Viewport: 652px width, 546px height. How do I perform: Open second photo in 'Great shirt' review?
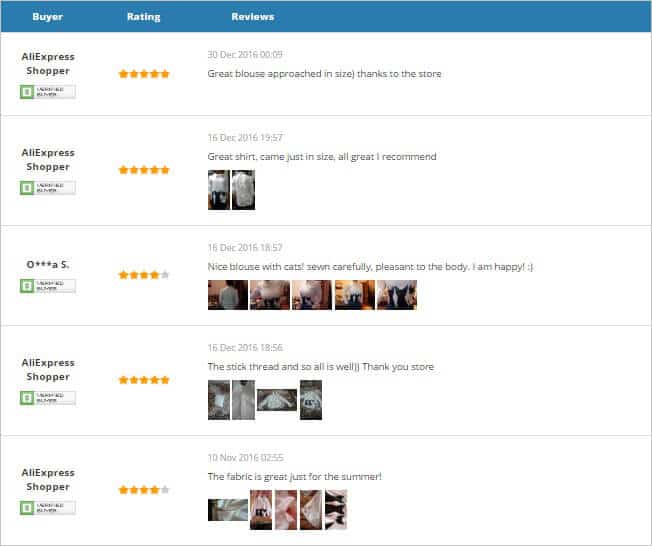tap(243, 190)
